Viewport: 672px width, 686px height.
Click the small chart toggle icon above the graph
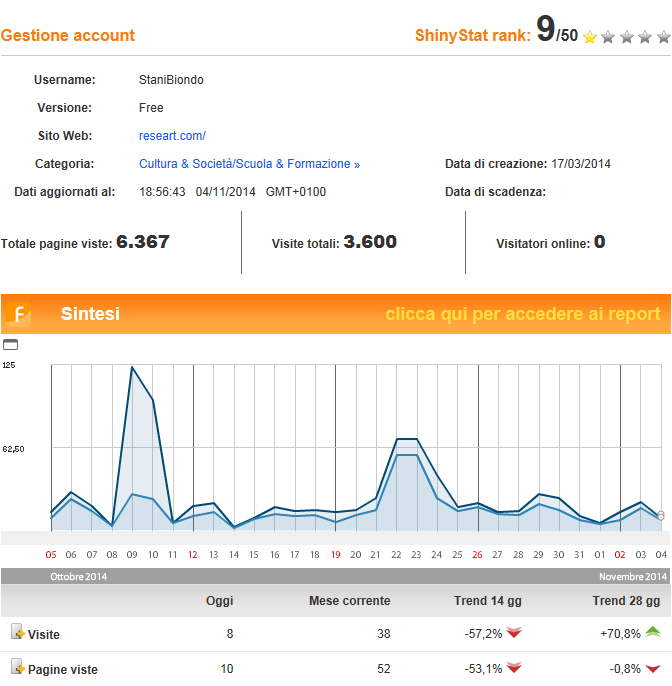pos(10,344)
